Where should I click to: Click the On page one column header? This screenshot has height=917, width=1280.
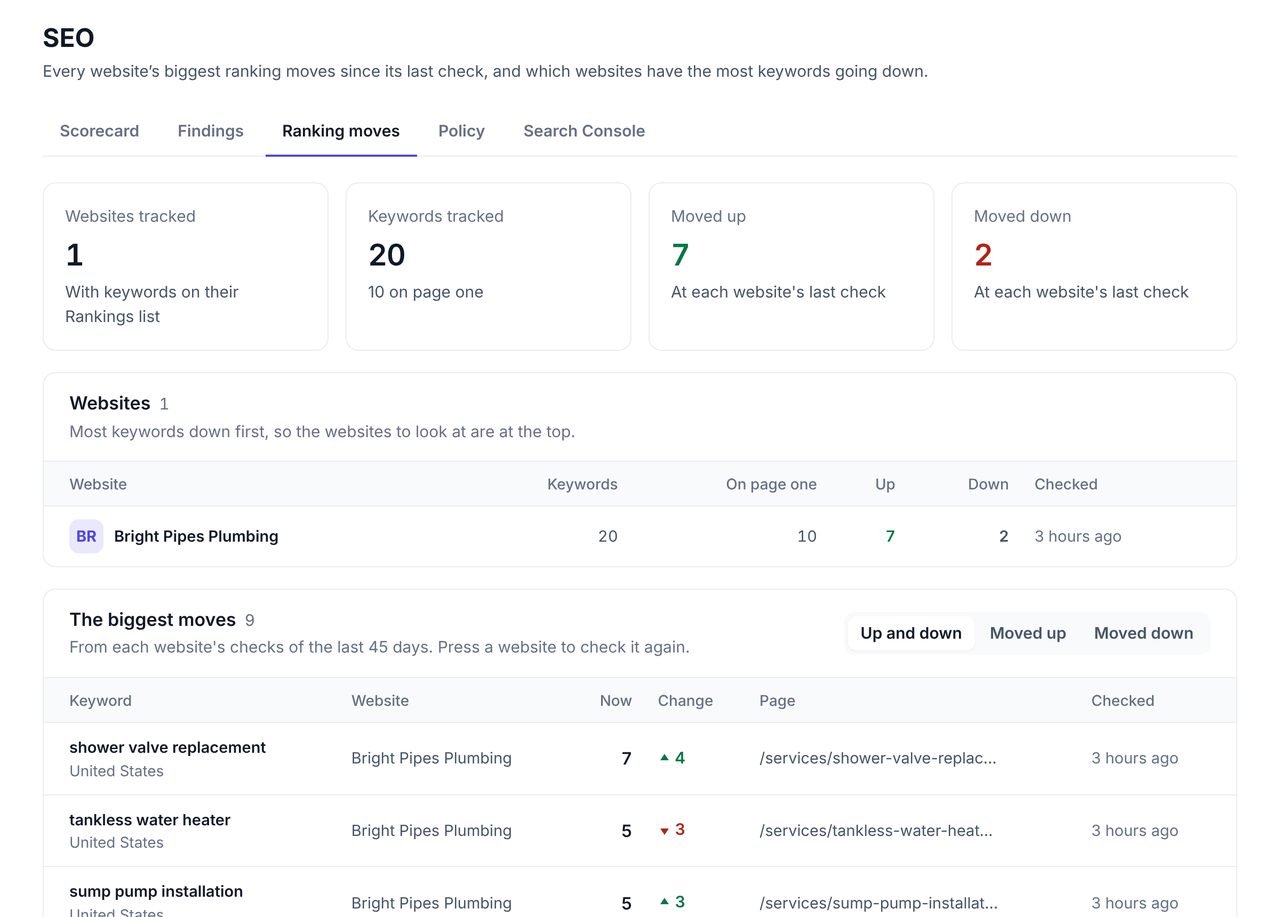[x=771, y=484]
